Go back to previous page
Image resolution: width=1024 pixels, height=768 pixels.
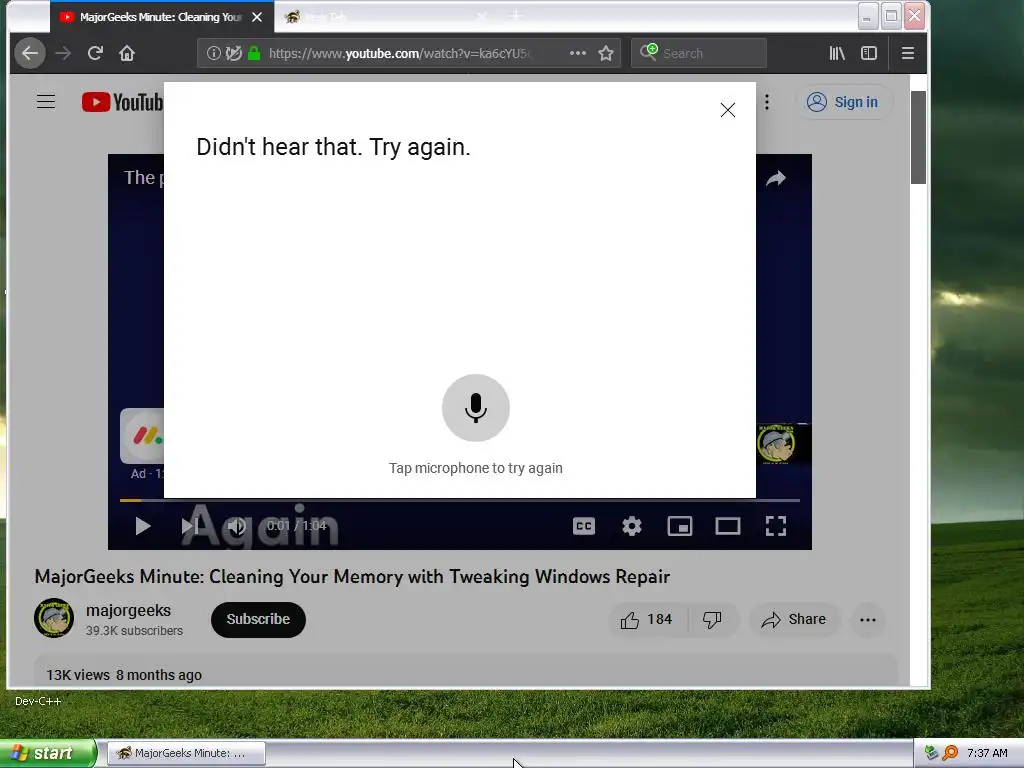click(30, 54)
